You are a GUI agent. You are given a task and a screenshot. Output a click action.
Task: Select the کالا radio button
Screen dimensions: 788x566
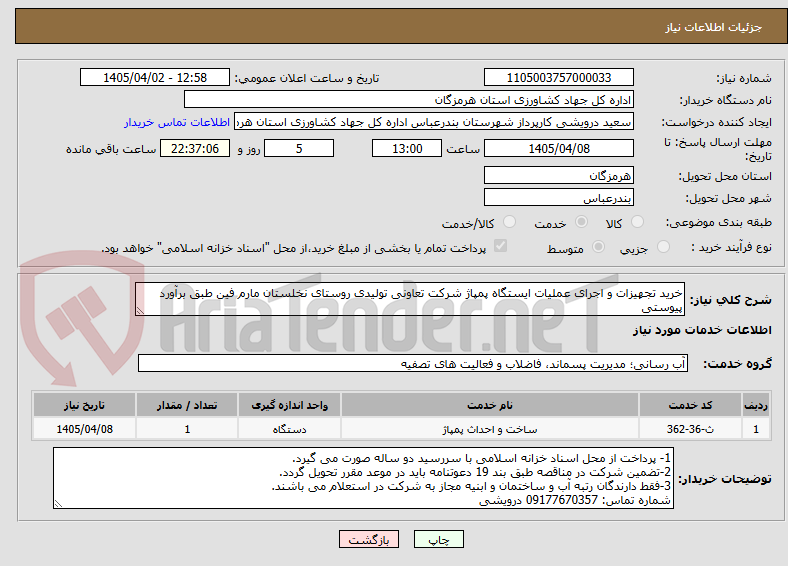point(637,222)
